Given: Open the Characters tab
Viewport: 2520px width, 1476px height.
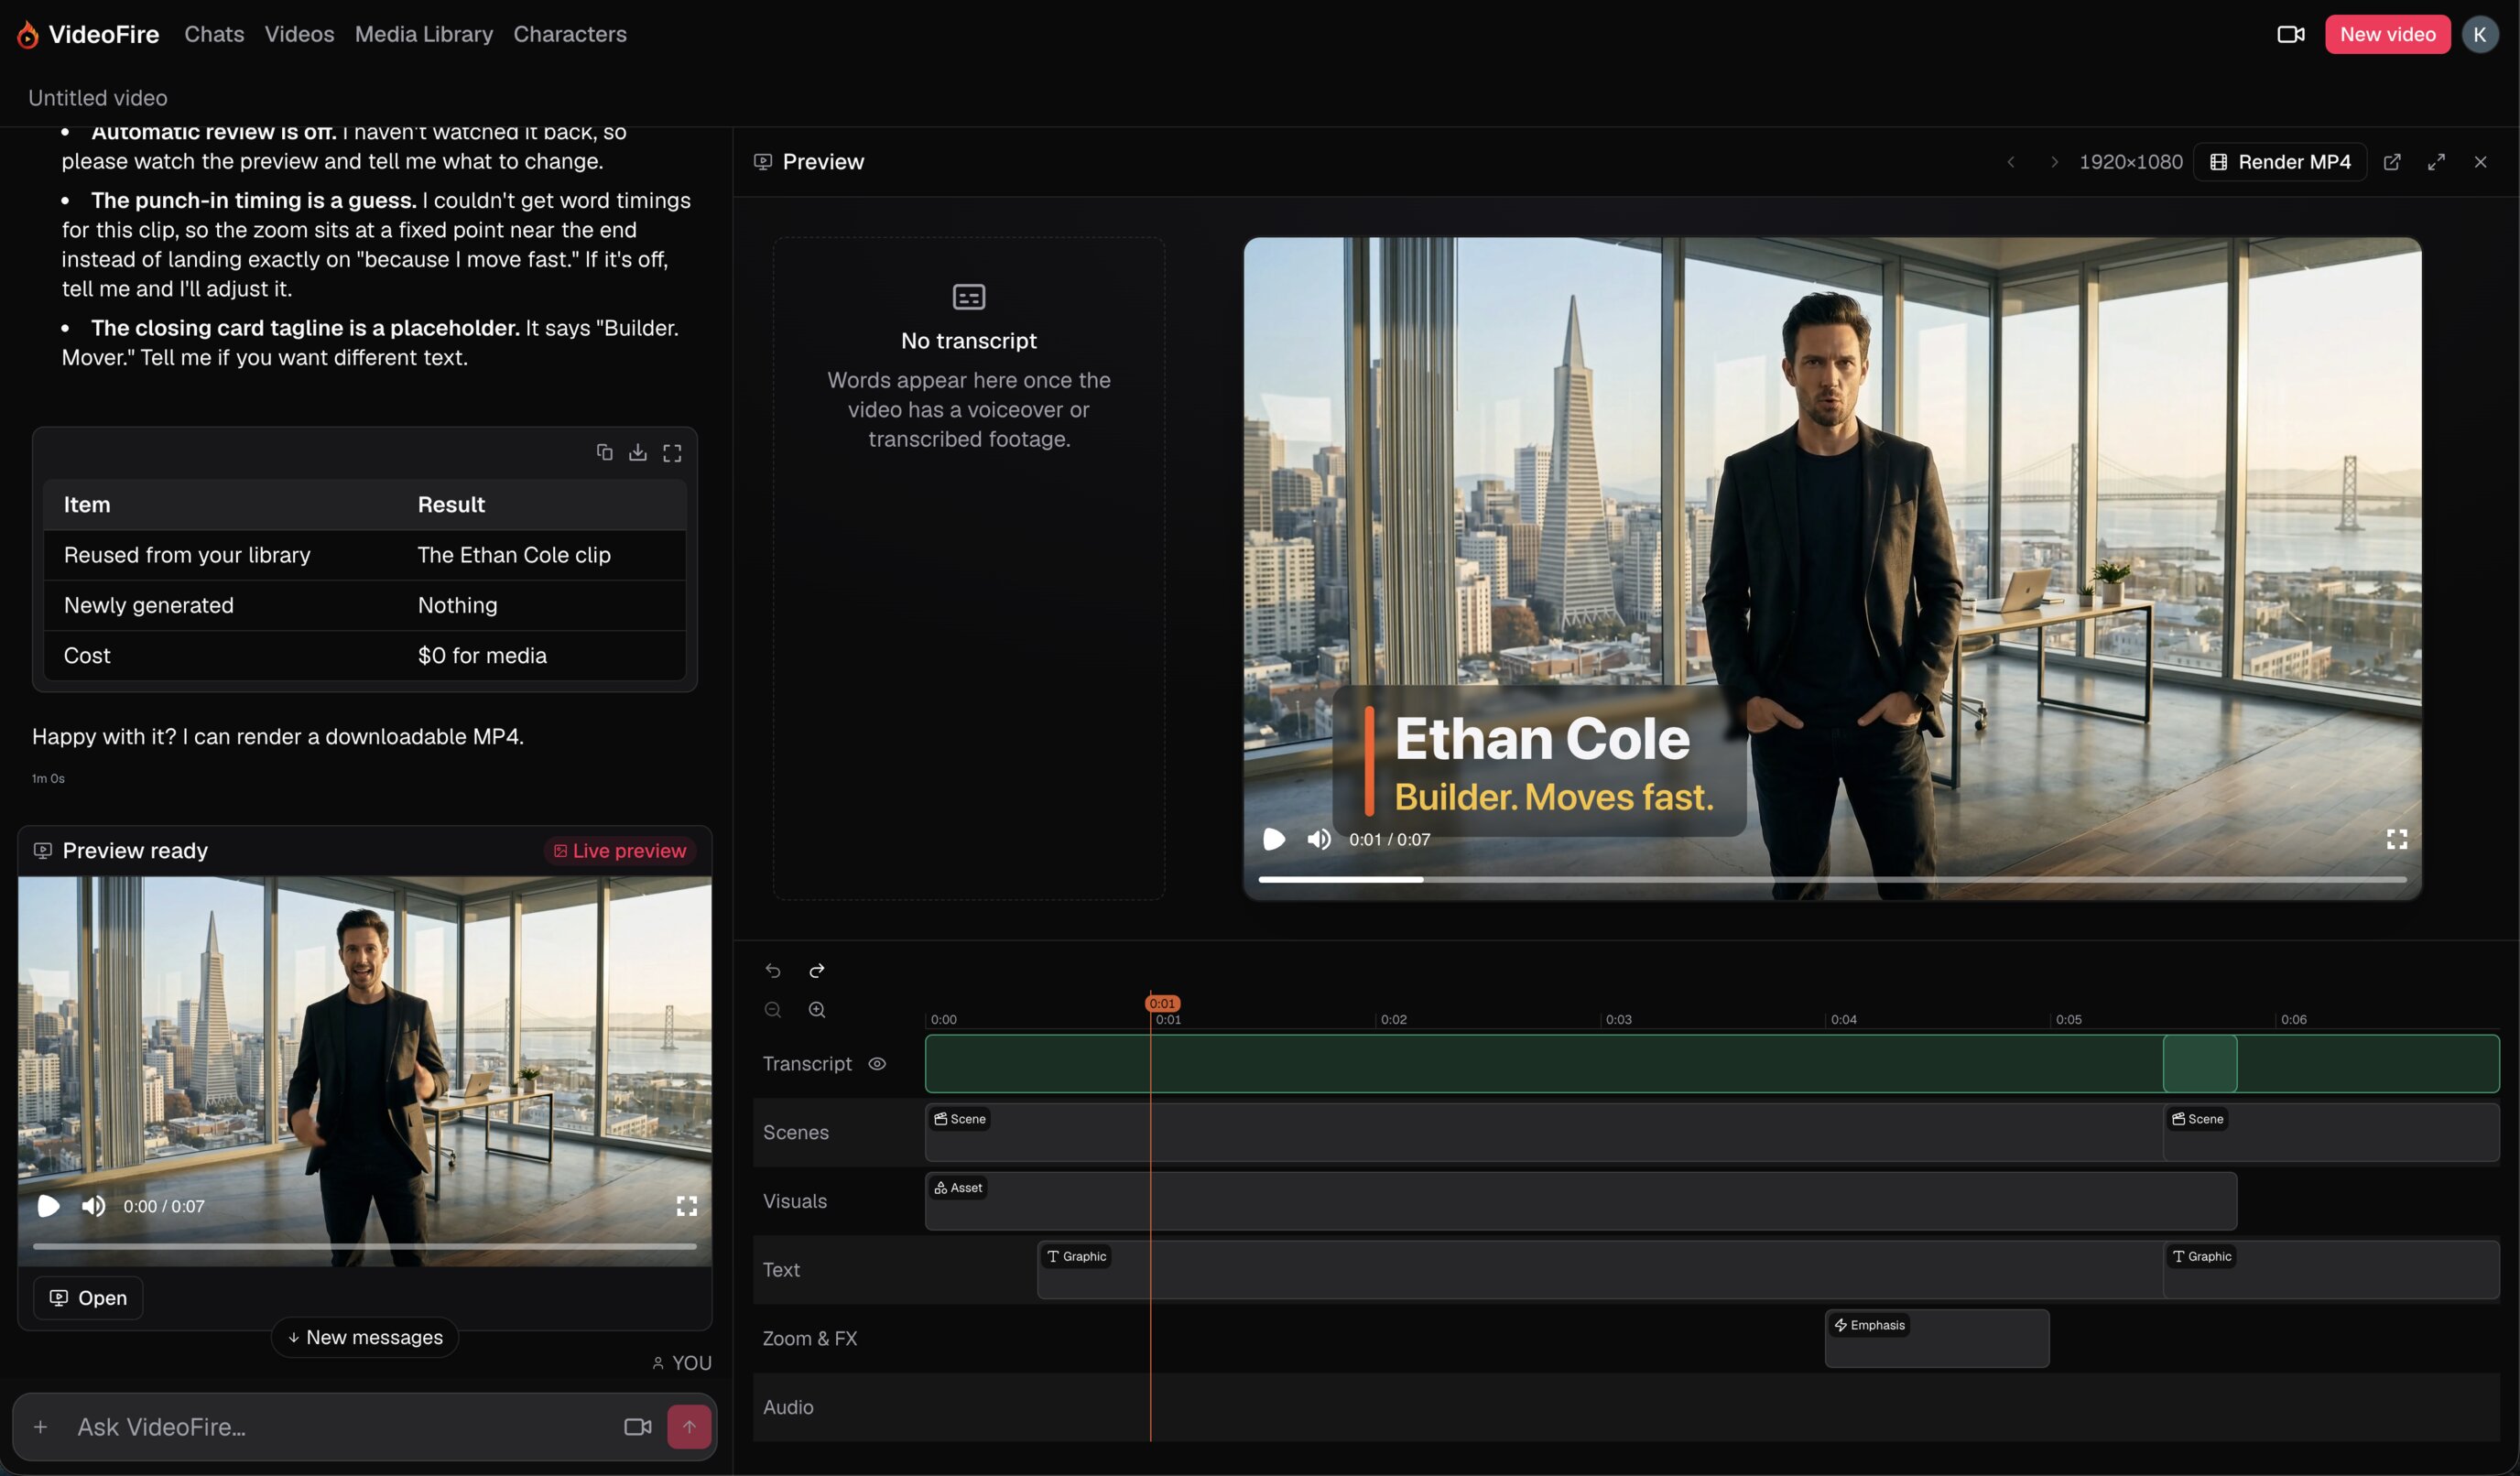Looking at the screenshot, I should tap(570, 34).
